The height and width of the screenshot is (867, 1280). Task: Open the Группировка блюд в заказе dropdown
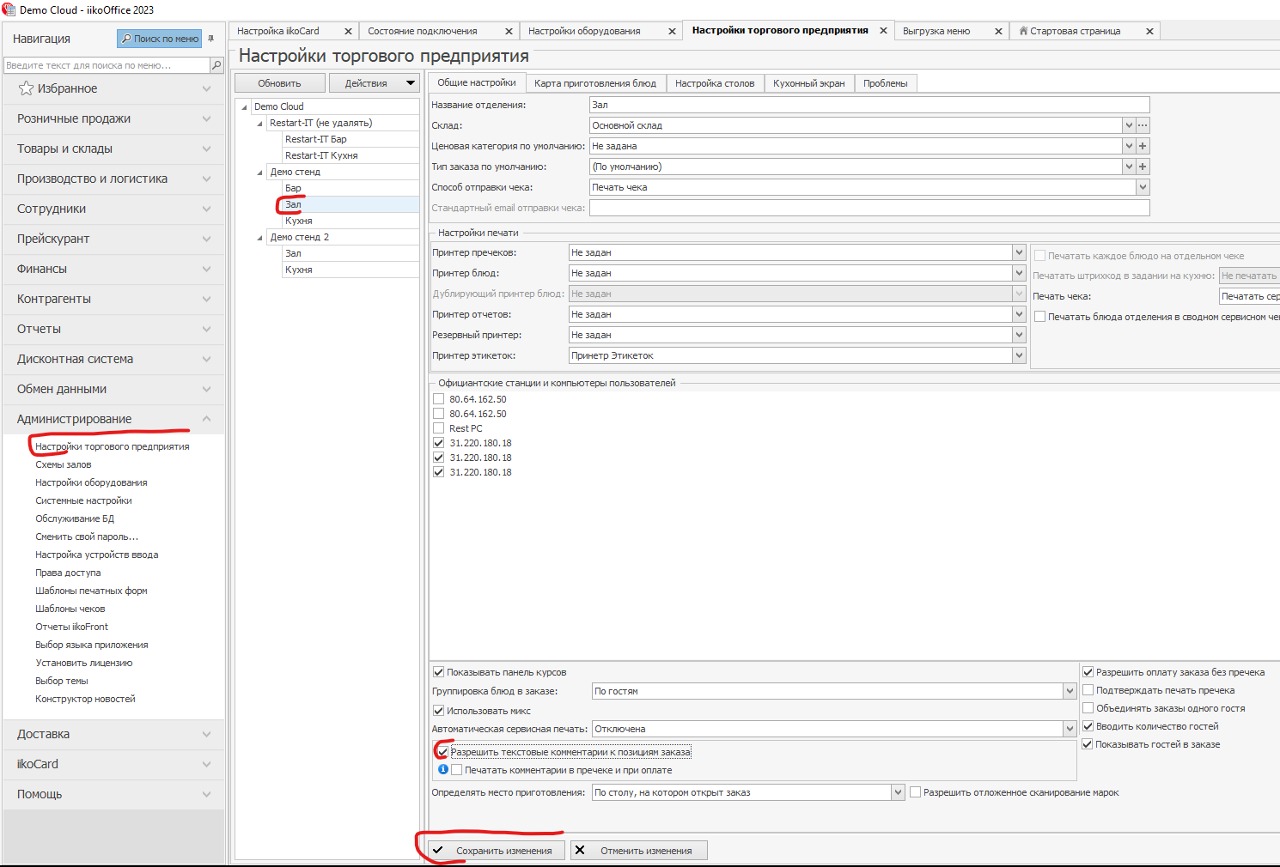pos(1068,691)
